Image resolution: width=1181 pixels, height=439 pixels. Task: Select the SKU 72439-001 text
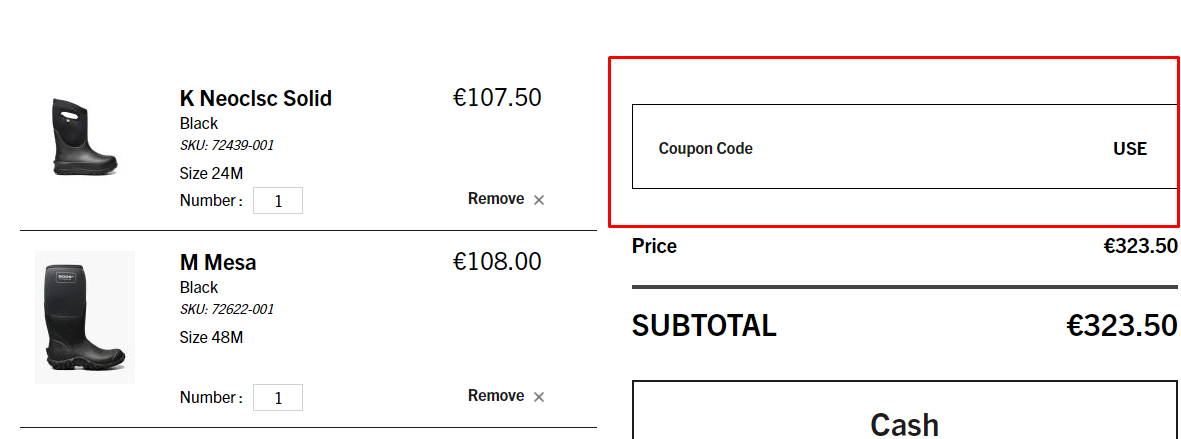click(227, 146)
